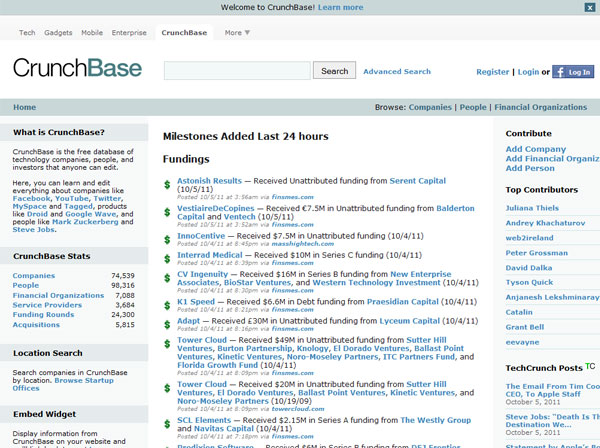Open the K1 Speed company link
Screen dimensions: 600x448
click(x=196, y=301)
